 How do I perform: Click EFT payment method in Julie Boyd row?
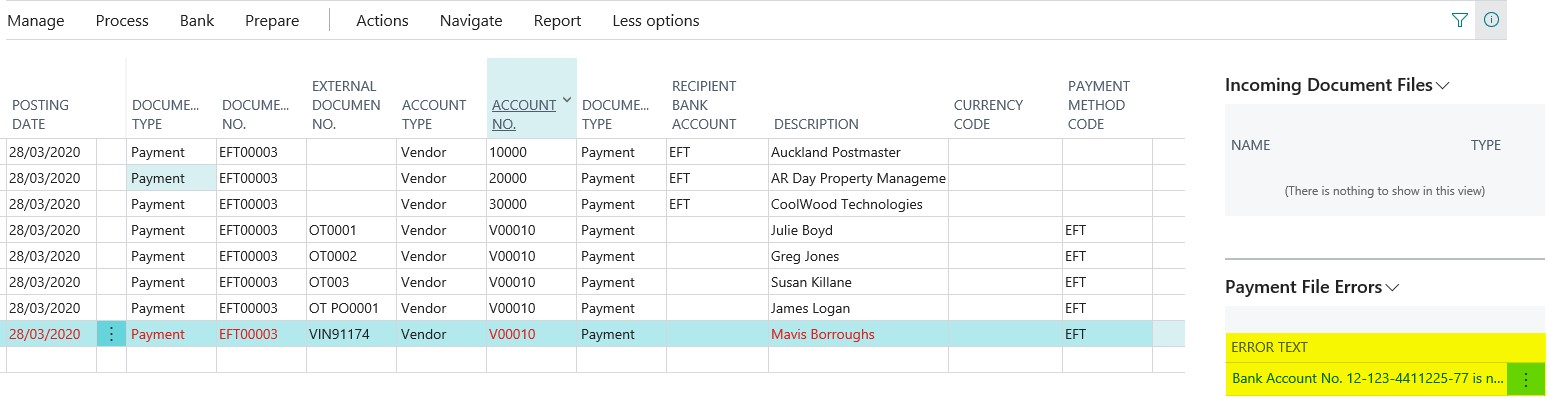(1076, 230)
